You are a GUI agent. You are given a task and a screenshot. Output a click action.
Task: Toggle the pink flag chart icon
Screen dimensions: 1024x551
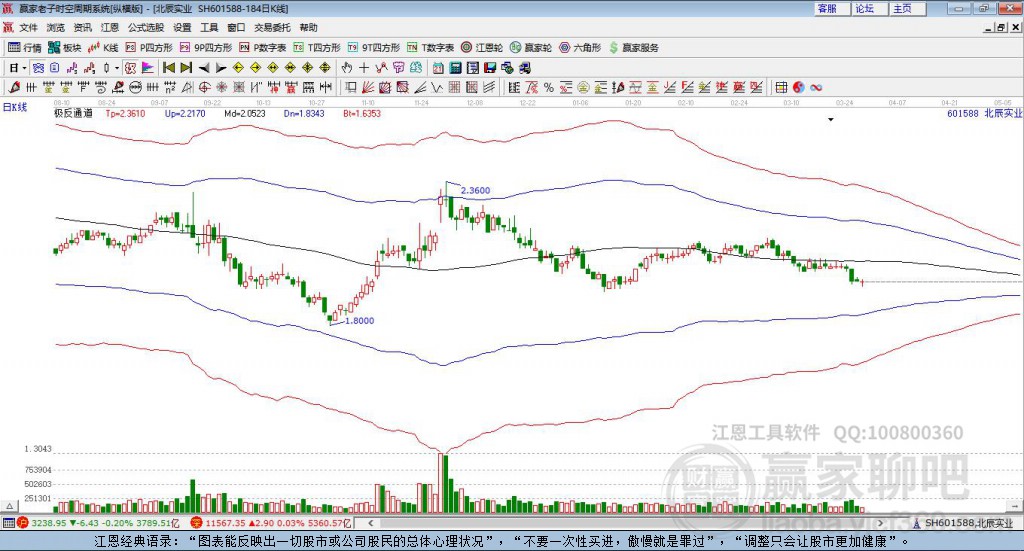(148, 68)
